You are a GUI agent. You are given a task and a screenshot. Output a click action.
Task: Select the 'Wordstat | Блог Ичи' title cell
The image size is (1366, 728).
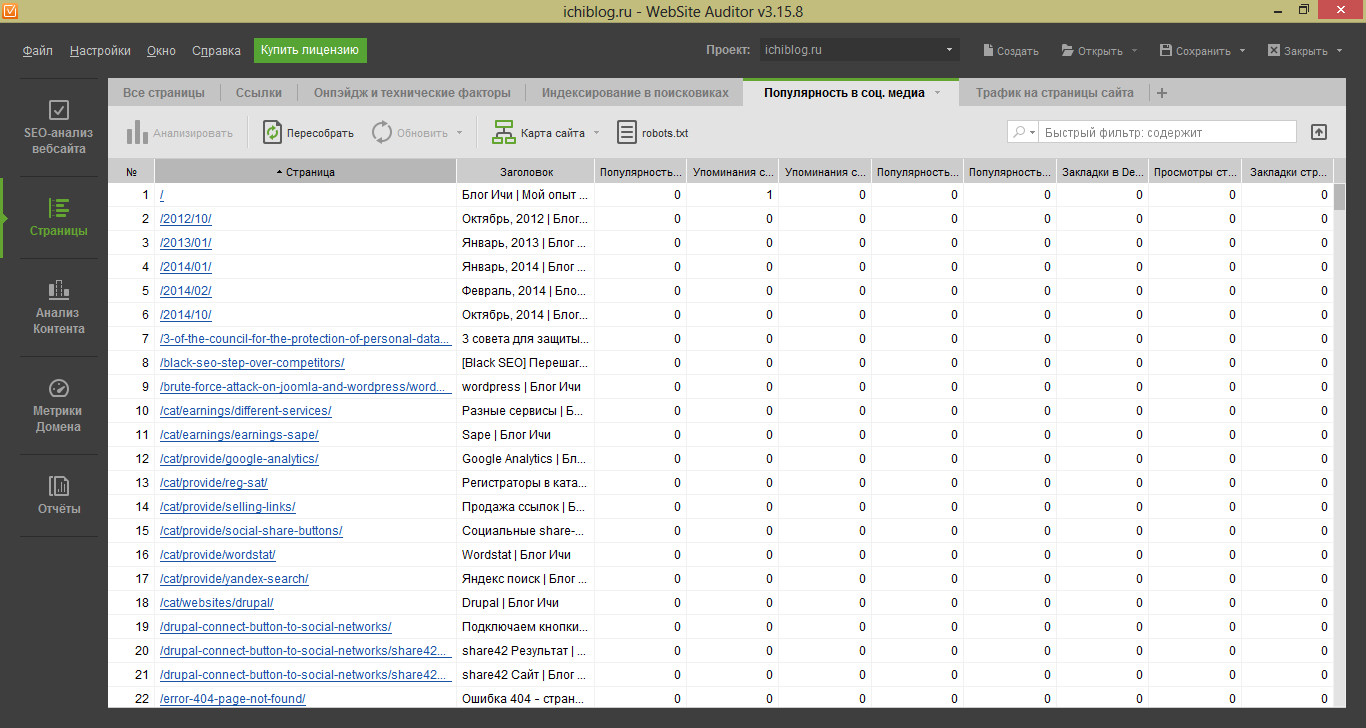tap(526, 555)
